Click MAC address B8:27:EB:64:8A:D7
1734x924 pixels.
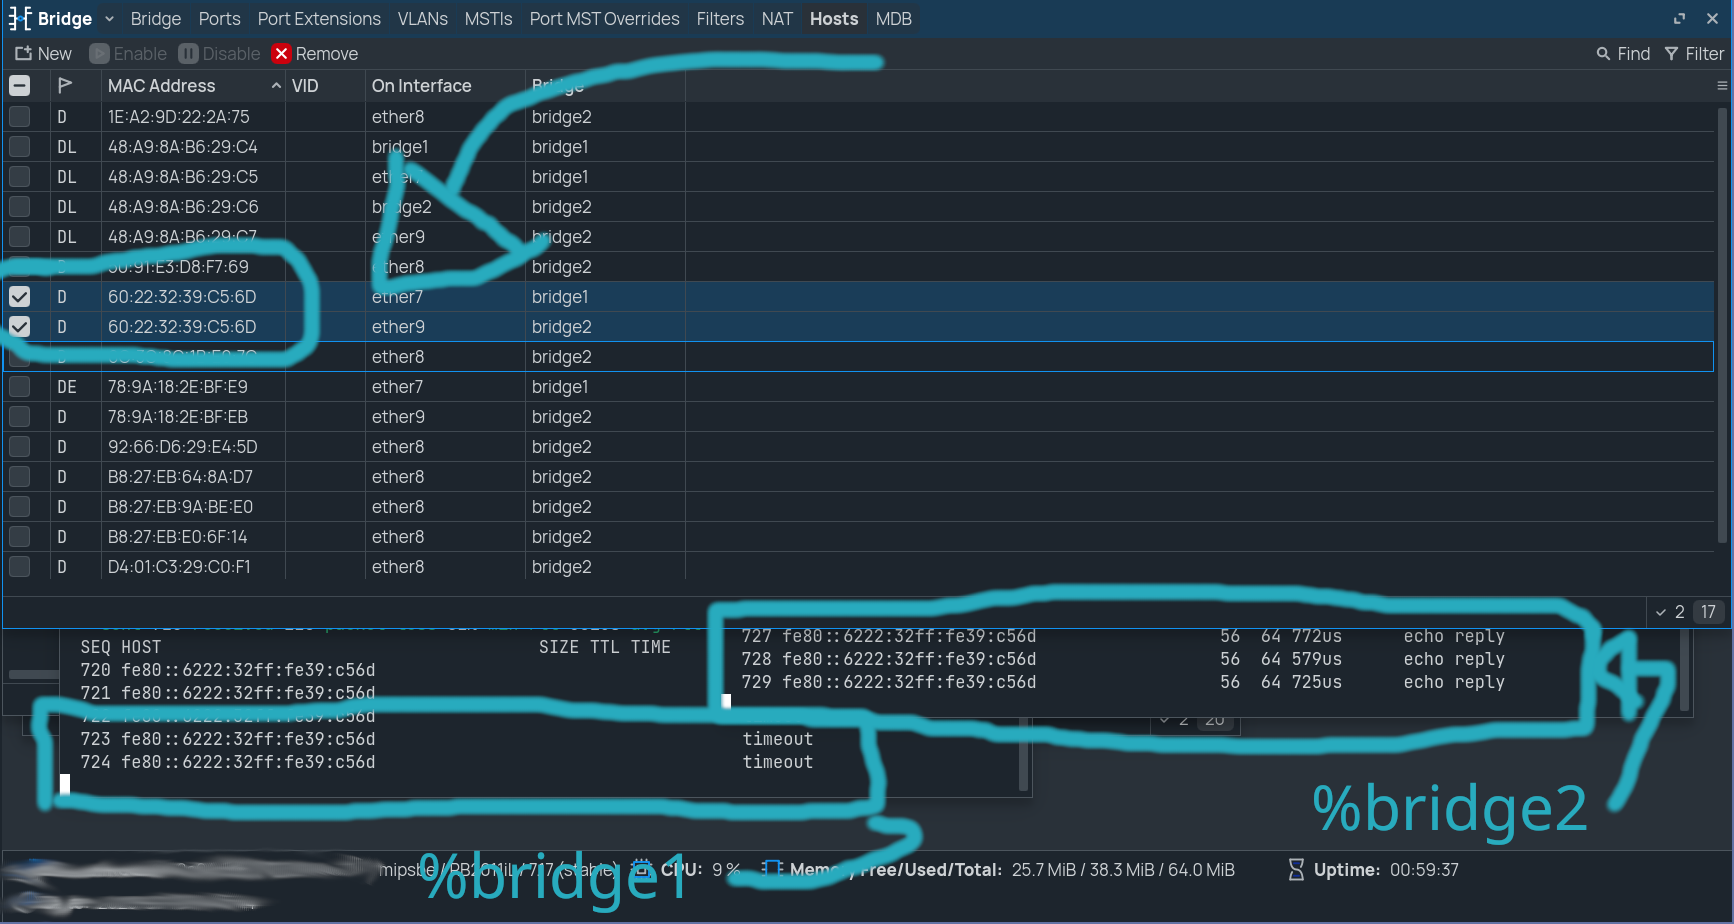[180, 477]
